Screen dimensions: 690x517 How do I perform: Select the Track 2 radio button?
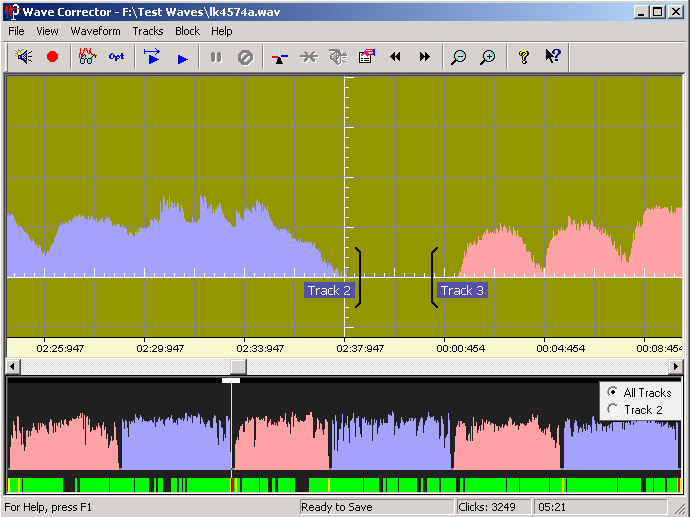click(612, 409)
